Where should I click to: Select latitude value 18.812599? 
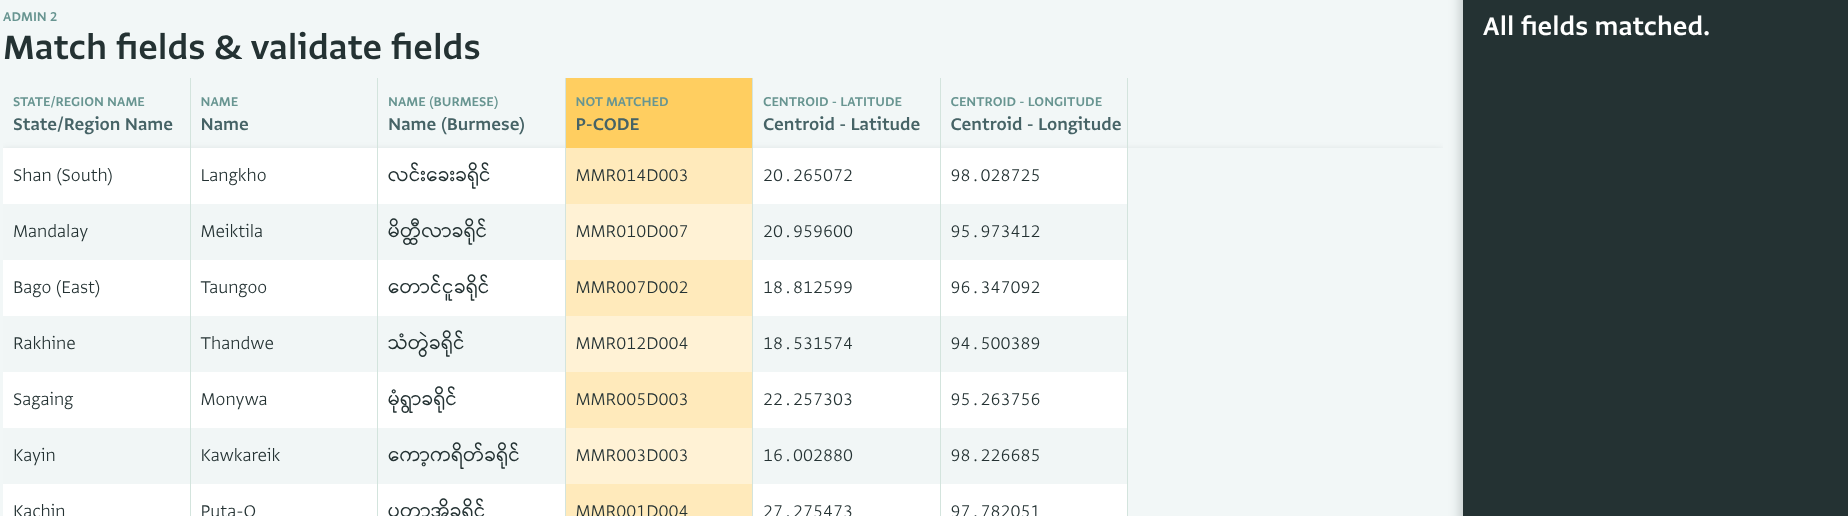[x=808, y=288]
